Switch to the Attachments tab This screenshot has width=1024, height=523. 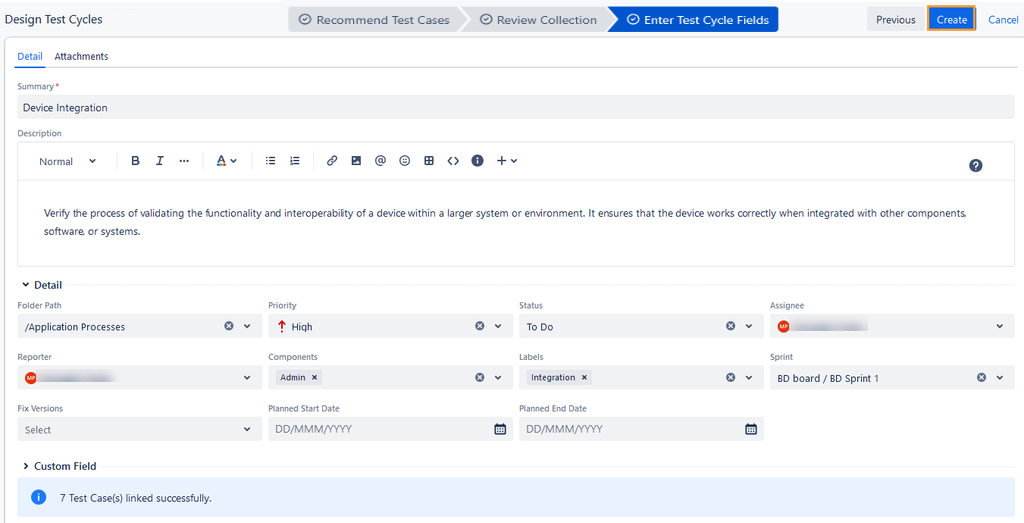[x=81, y=56]
